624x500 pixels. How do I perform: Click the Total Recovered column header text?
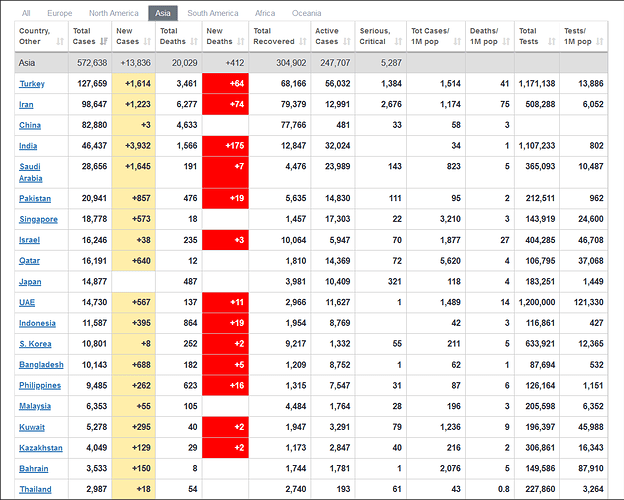pos(274,36)
